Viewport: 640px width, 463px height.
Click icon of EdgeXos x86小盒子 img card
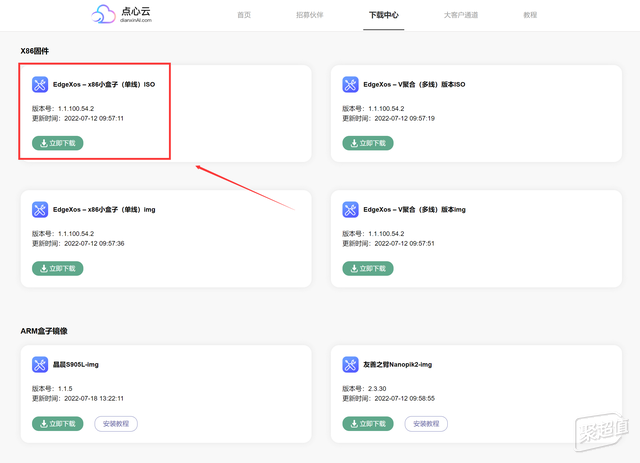[40, 209]
